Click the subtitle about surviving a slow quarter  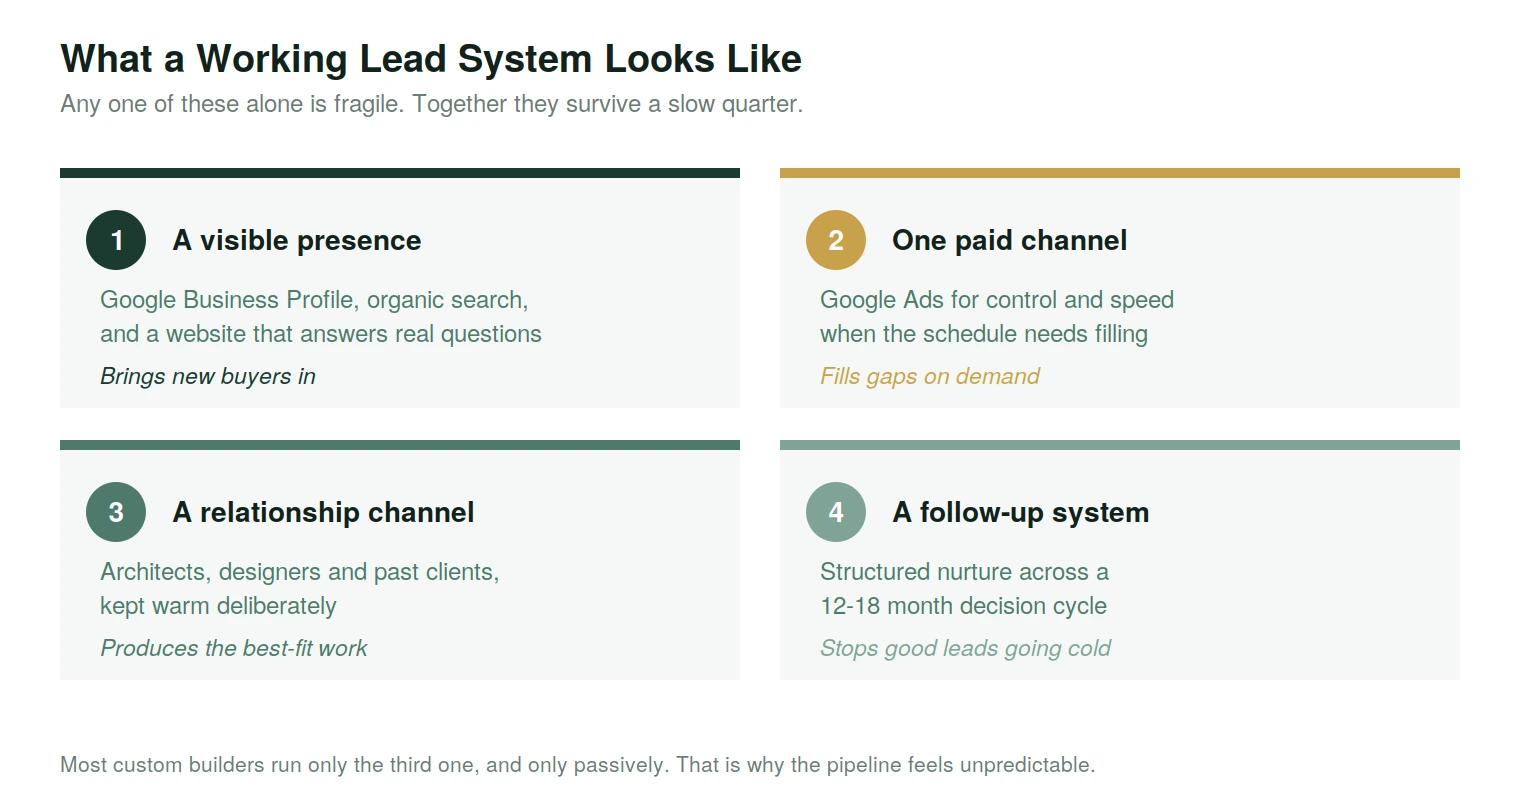click(431, 104)
